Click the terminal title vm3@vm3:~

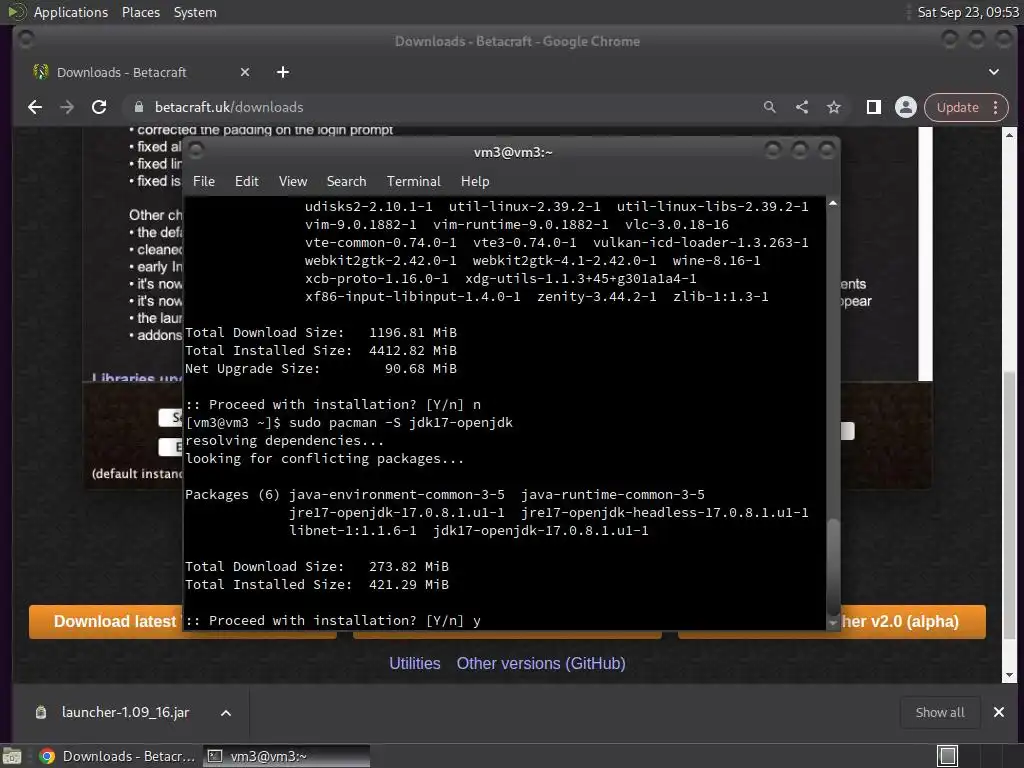point(513,152)
